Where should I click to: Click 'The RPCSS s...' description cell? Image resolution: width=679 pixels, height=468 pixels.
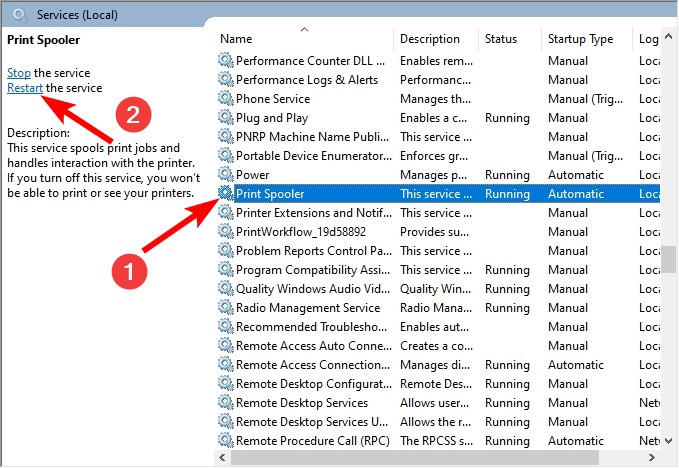436,441
